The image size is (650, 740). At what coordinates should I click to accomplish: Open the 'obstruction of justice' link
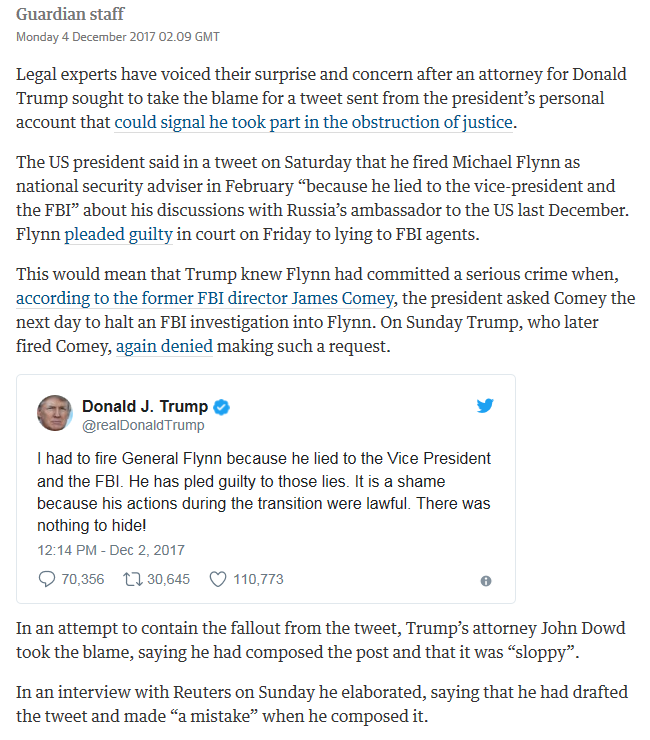tap(313, 122)
